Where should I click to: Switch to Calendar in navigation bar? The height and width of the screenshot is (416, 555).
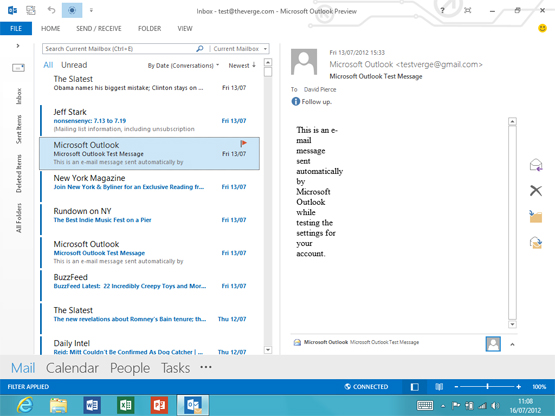pyautogui.click(x=72, y=368)
